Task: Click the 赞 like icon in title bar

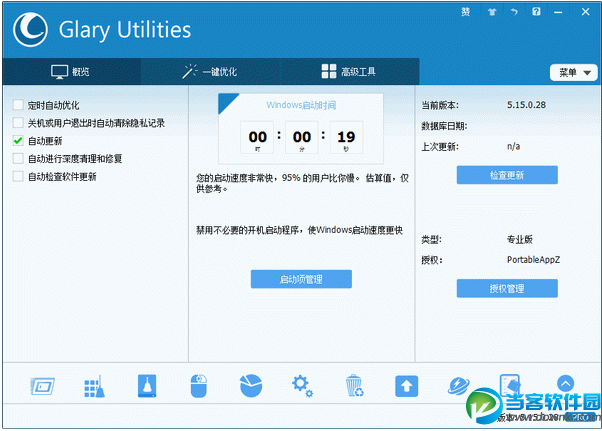Action: point(466,12)
